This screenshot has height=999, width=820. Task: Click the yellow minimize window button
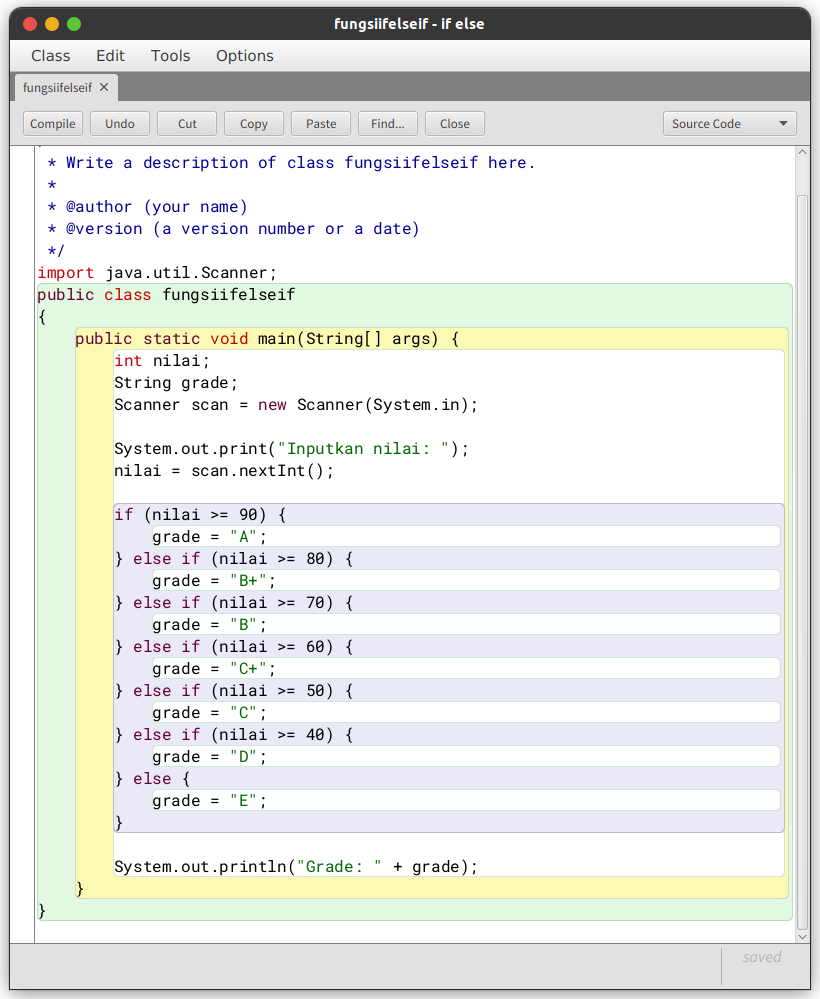[x=52, y=23]
